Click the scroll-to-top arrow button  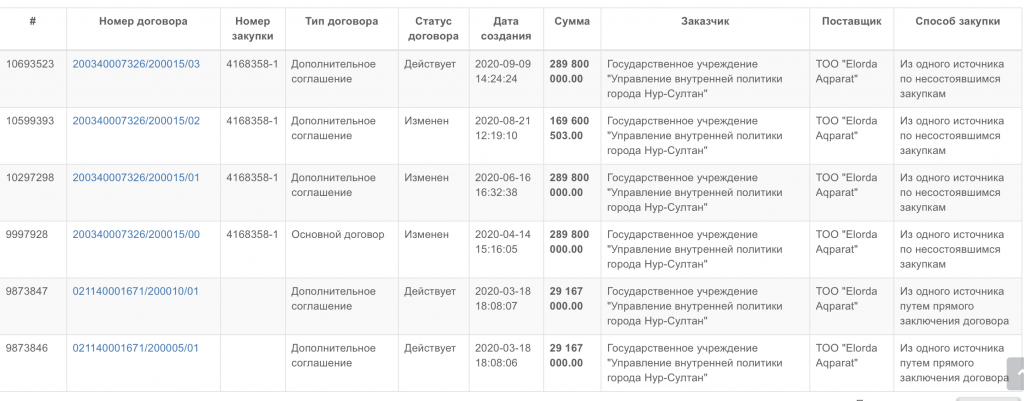click(x=1016, y=374)
